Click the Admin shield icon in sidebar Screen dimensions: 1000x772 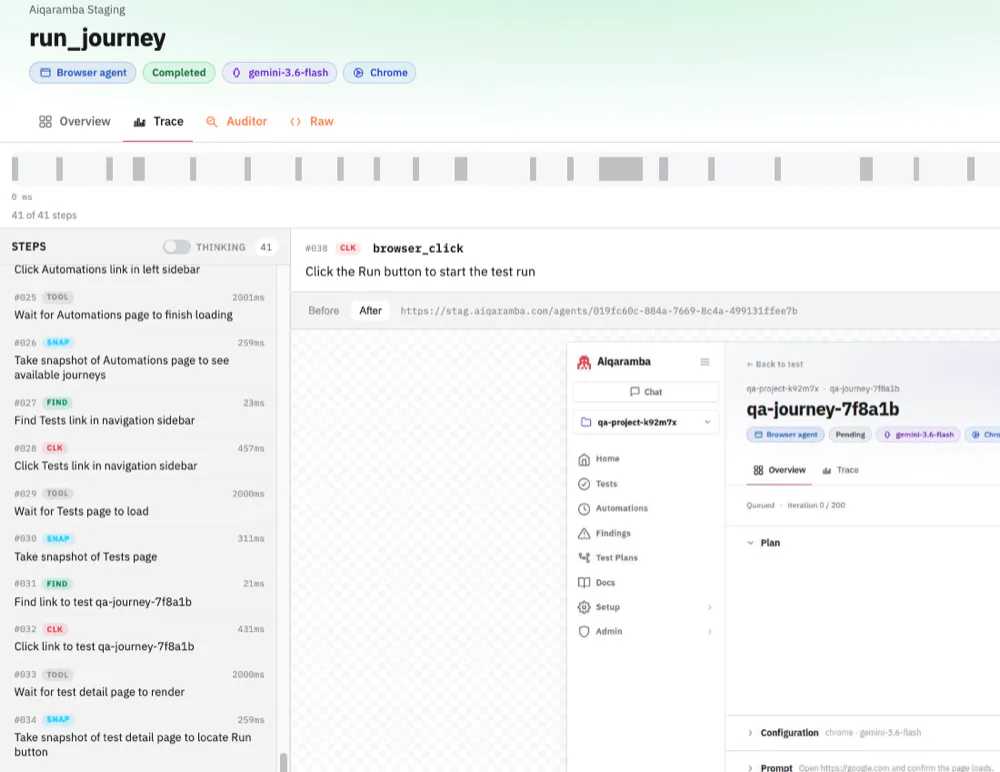[x=584, y=632]
